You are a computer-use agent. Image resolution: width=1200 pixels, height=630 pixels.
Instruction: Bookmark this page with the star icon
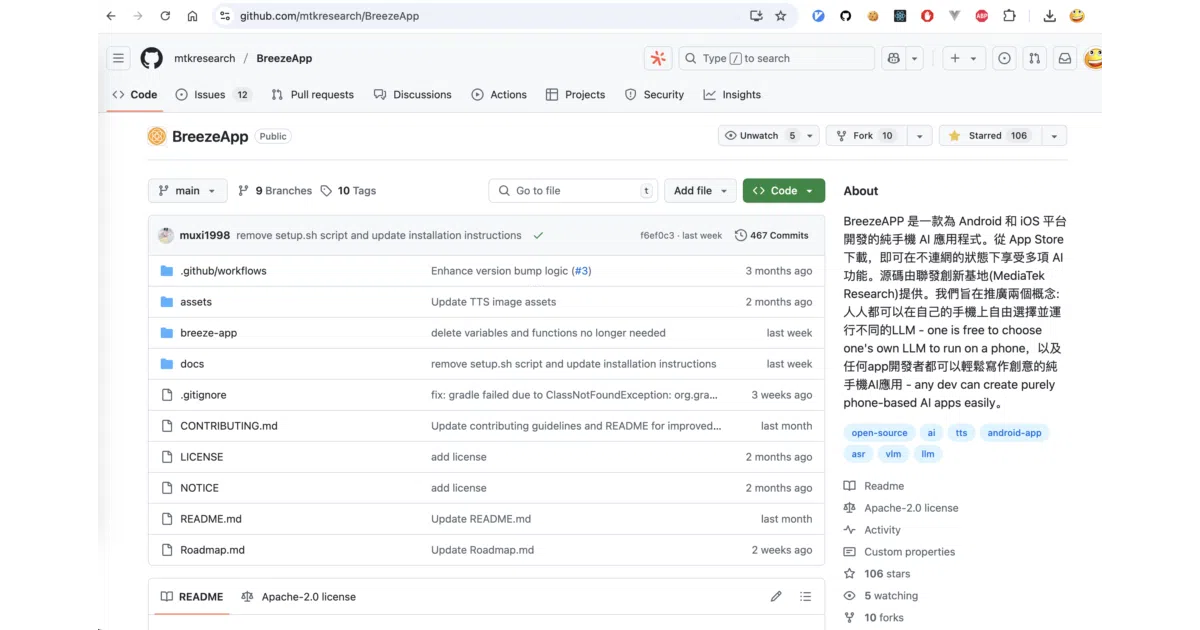point(781,16)
